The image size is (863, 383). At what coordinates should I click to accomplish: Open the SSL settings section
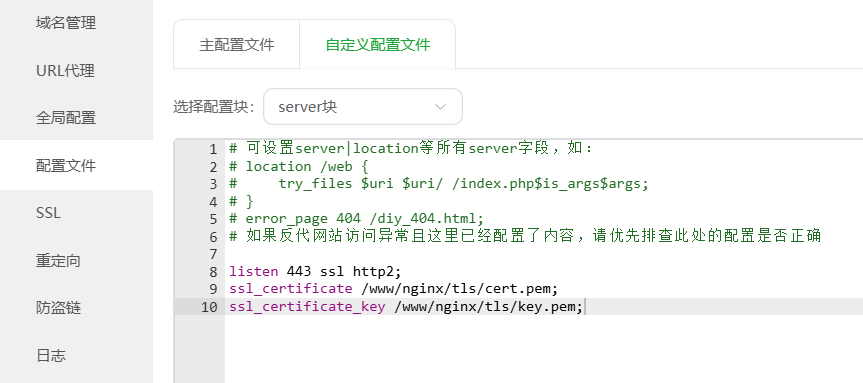pyautogui.click(x=48, y=213)
